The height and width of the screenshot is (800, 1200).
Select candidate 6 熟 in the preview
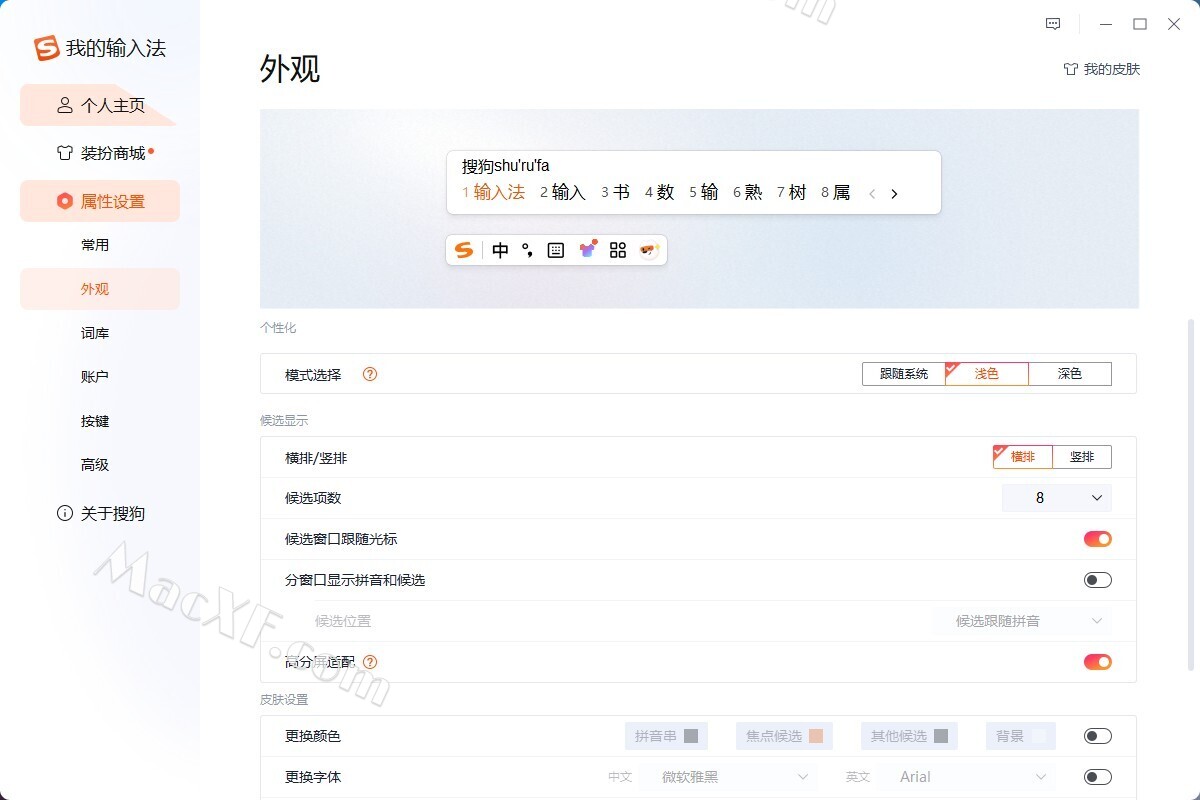(x=748, y=193)
